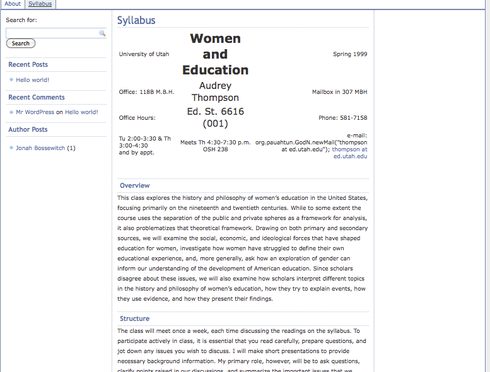This screenshot has width=490, height=372.
Task: Click the Ed. St. 6616 (001) course number
Action: coord(215,117)
